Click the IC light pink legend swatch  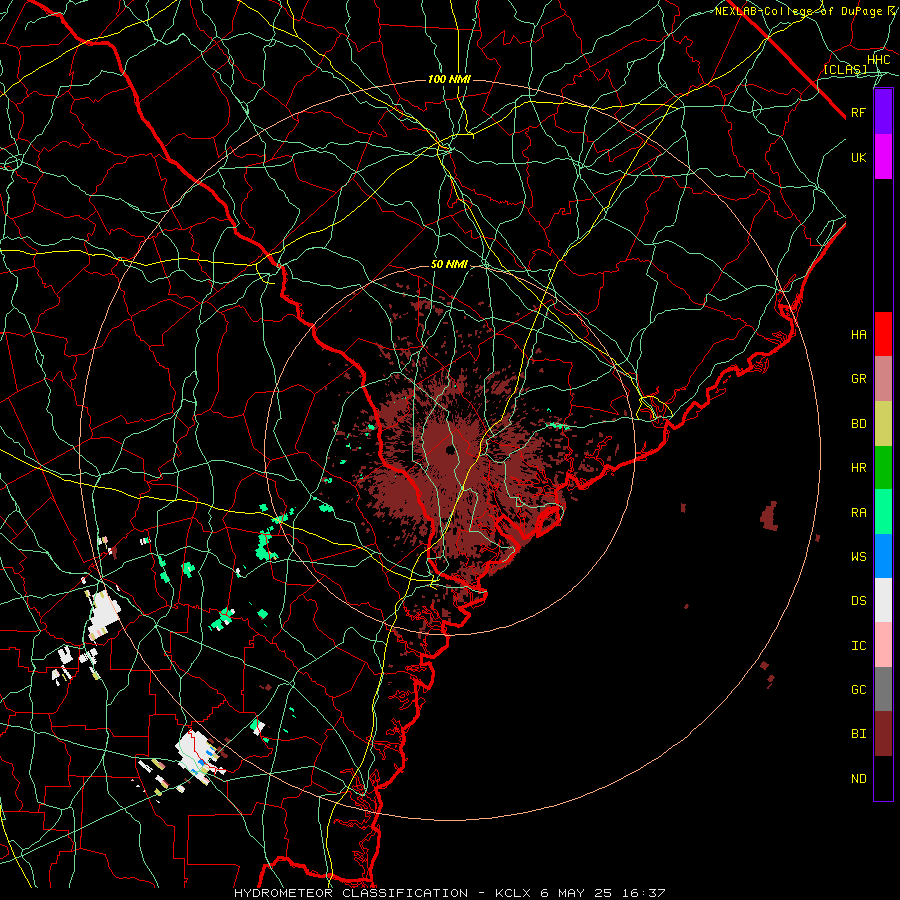click(883, 645)
